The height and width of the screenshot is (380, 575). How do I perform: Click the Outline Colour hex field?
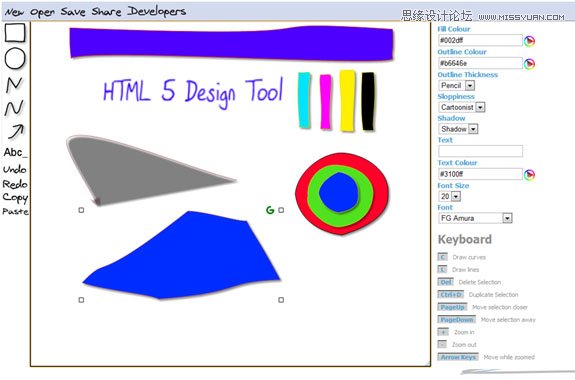pyautogui.click(x=480, y=63)
